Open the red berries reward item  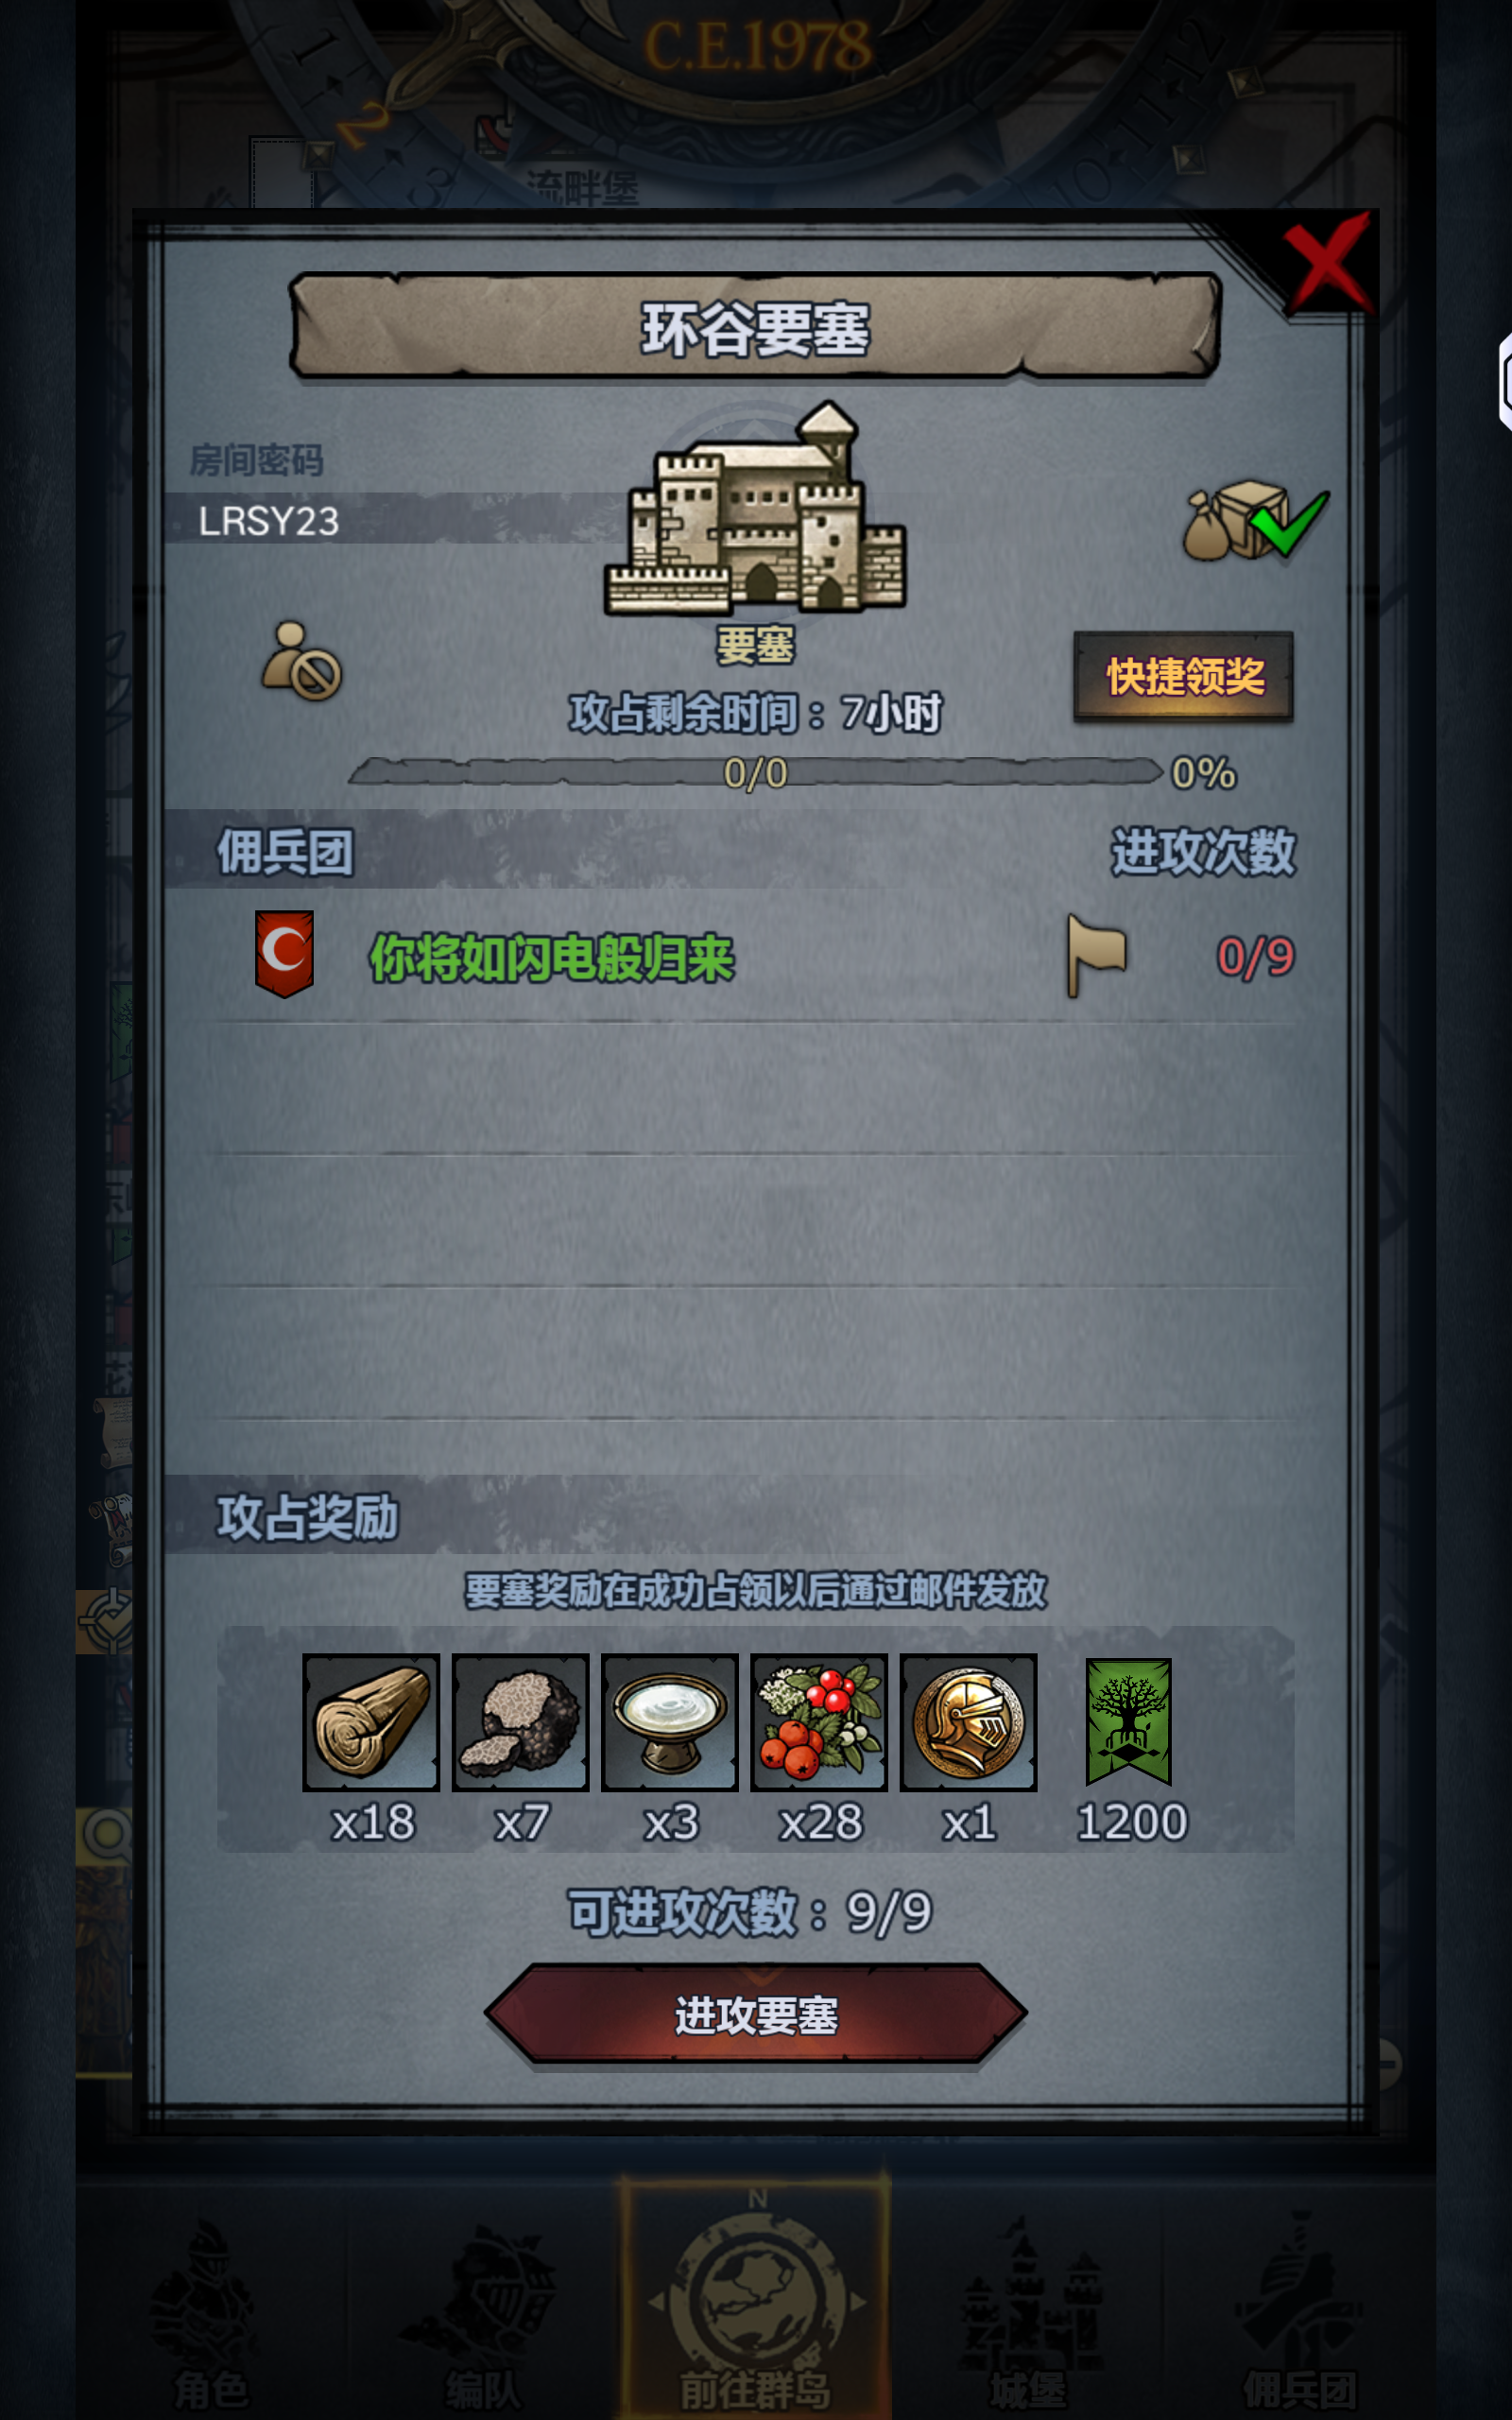(819, 1722)
